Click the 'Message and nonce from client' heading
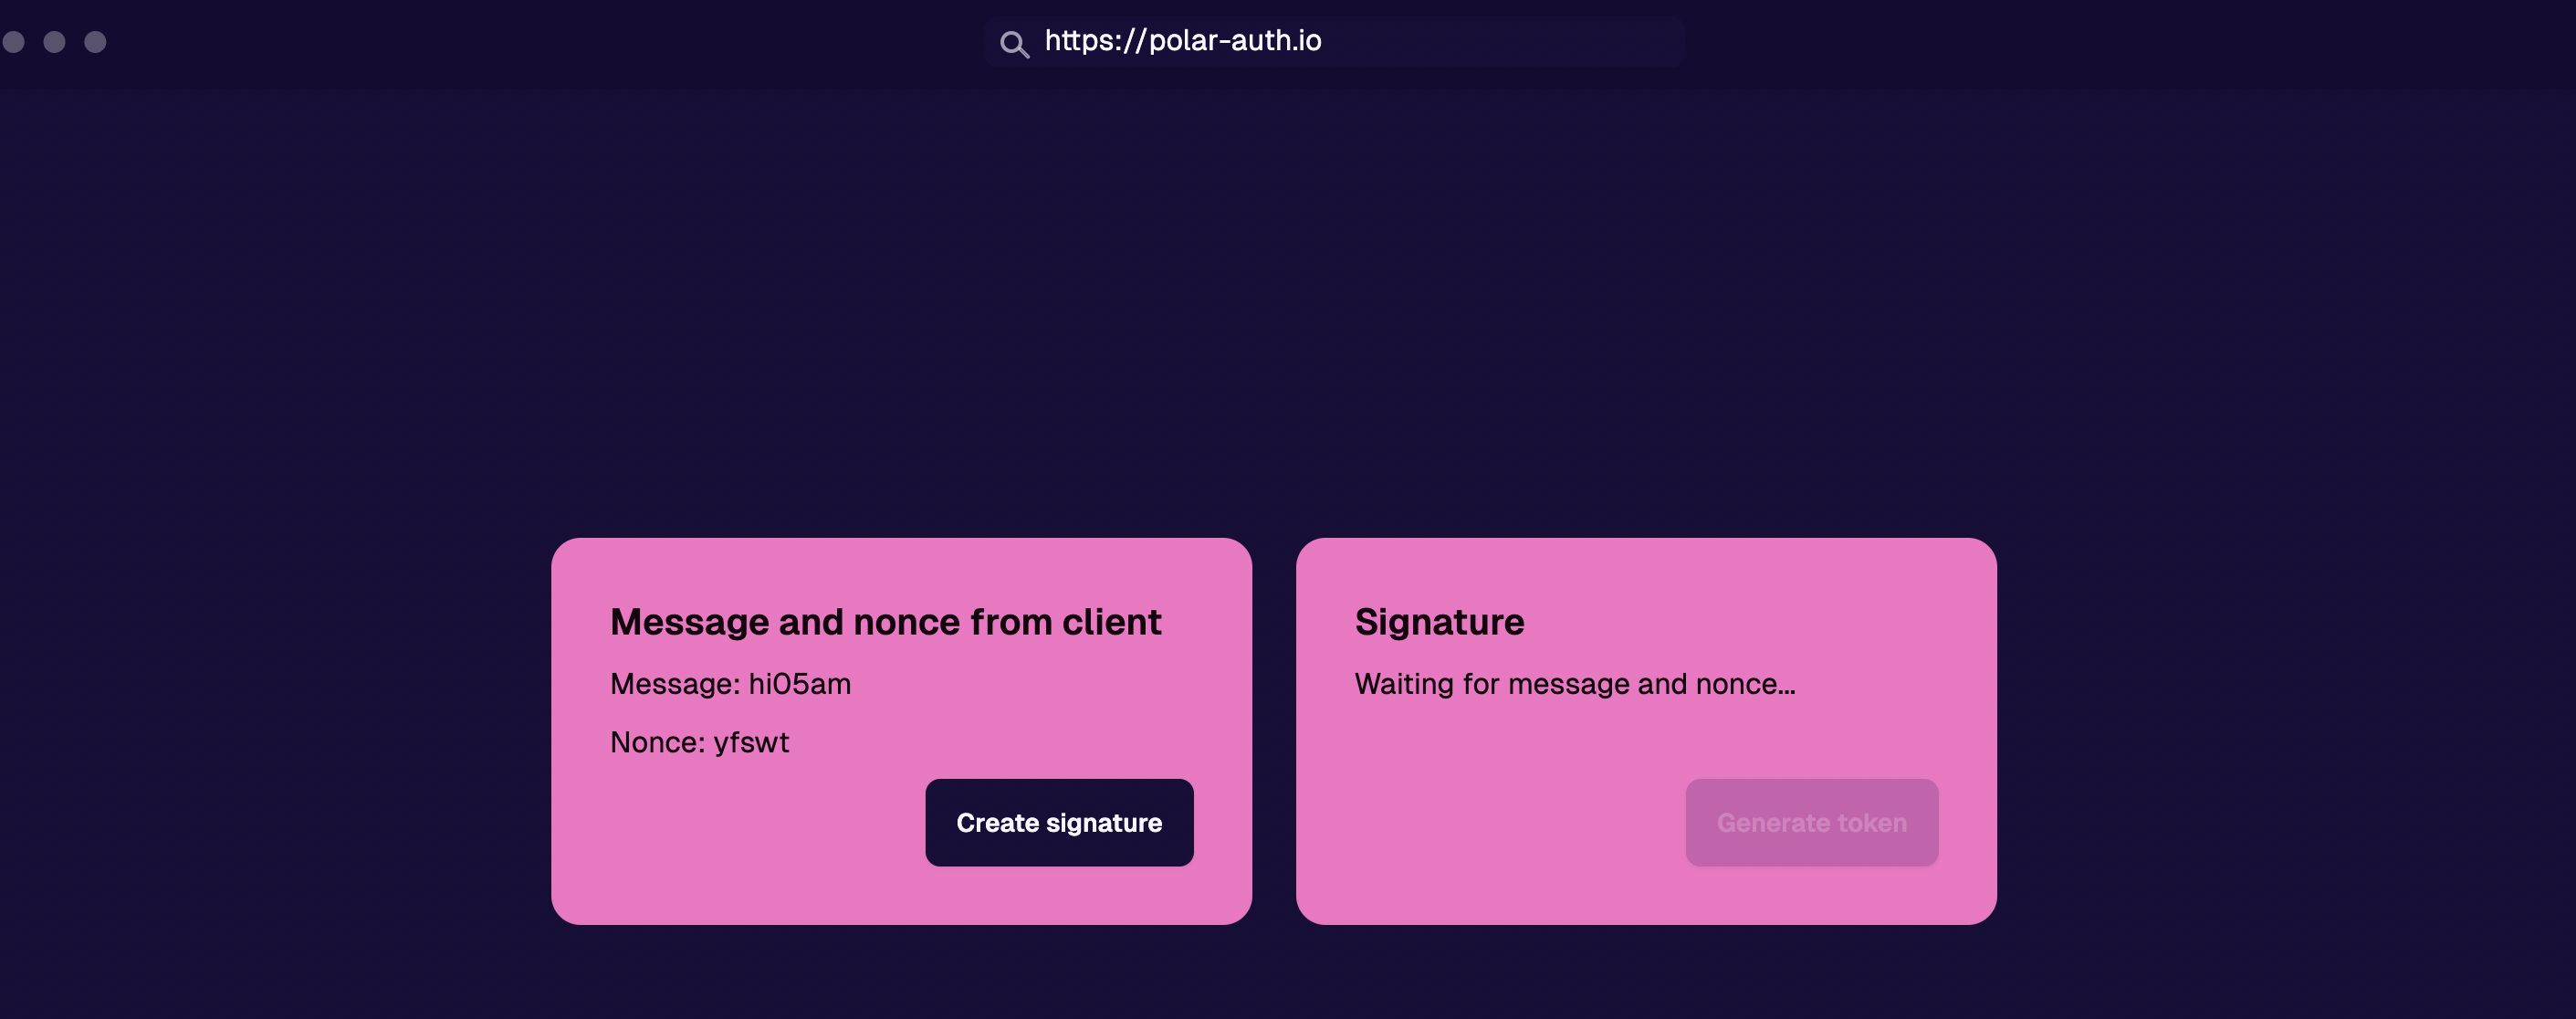The width and height of the screenshot is (2576, 1019). tap(885, 622)
